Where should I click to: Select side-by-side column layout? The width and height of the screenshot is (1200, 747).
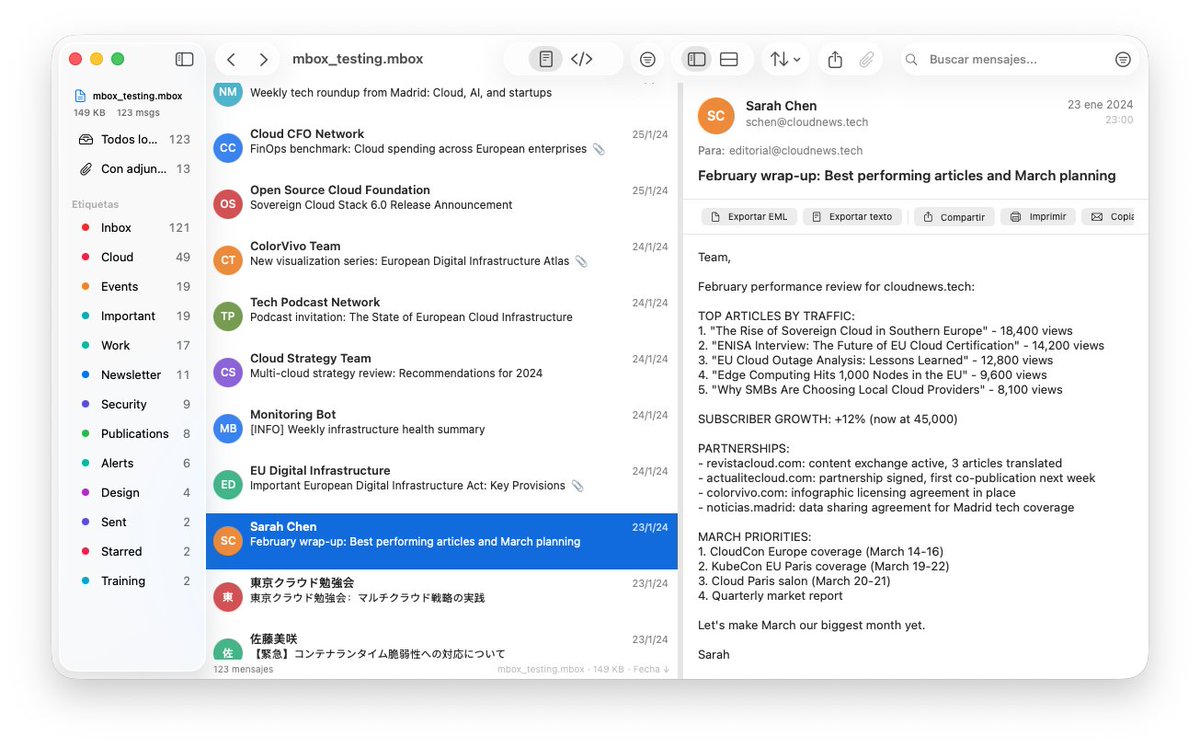(x=697, y=59)
